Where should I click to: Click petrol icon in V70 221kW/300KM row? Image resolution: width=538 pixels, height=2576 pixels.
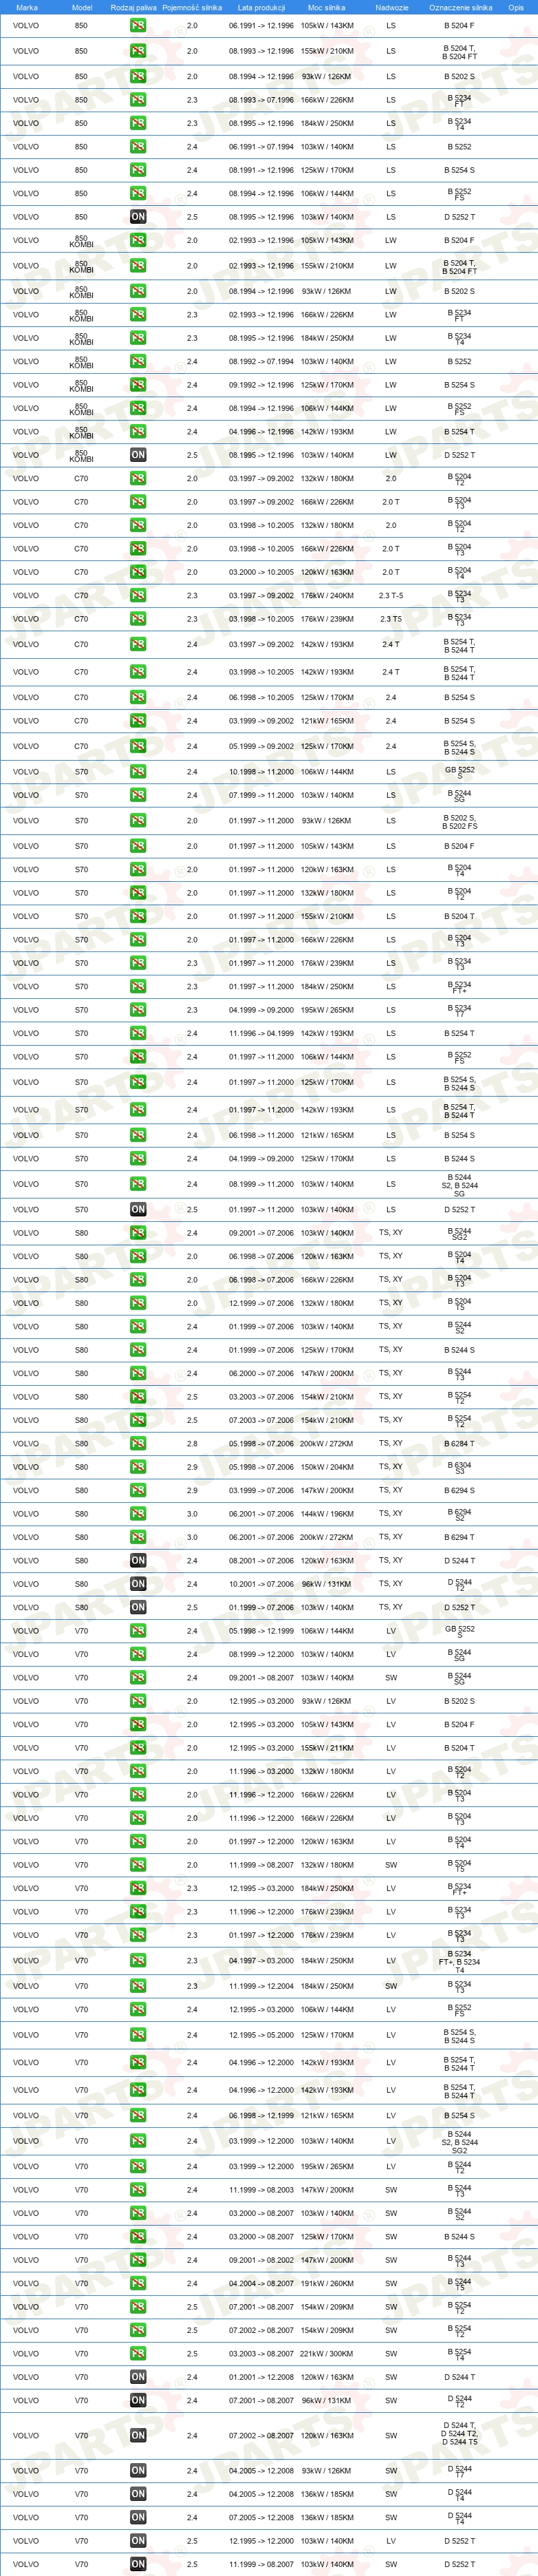tap(138, 2353)
